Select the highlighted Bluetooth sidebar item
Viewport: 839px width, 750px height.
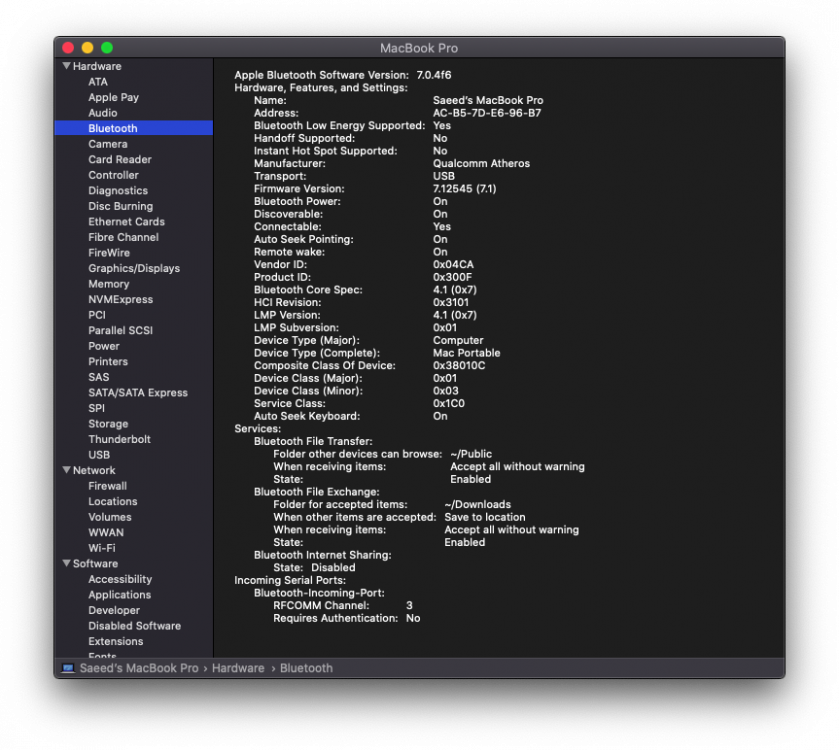(x=134, y=128)
